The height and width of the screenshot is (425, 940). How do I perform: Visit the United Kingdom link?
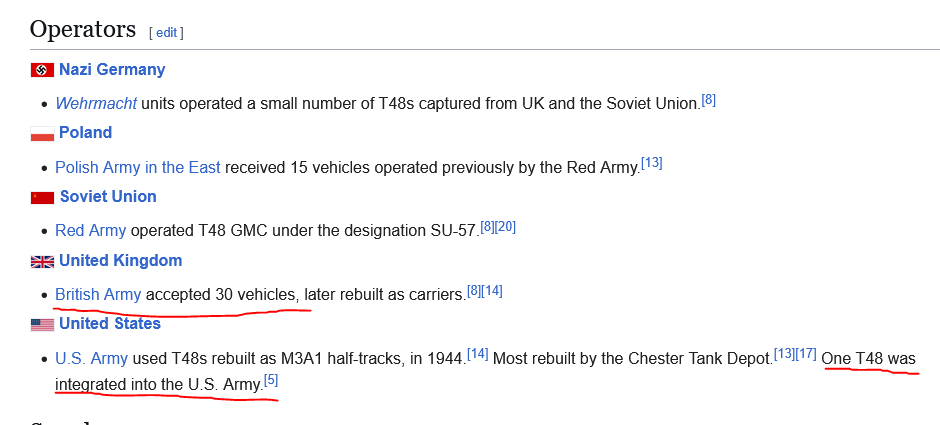(x=120, y=260)
